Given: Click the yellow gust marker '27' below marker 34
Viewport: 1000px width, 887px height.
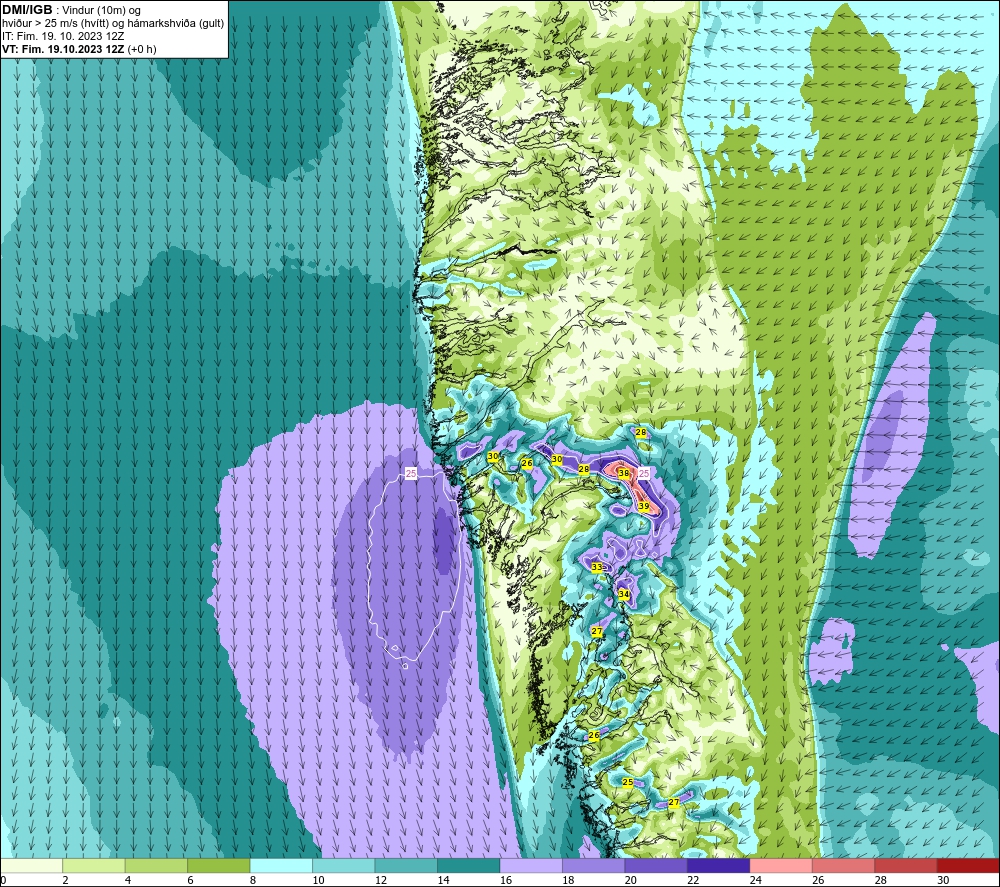Looking at the screenshot, I should click(x=596, y=631).
